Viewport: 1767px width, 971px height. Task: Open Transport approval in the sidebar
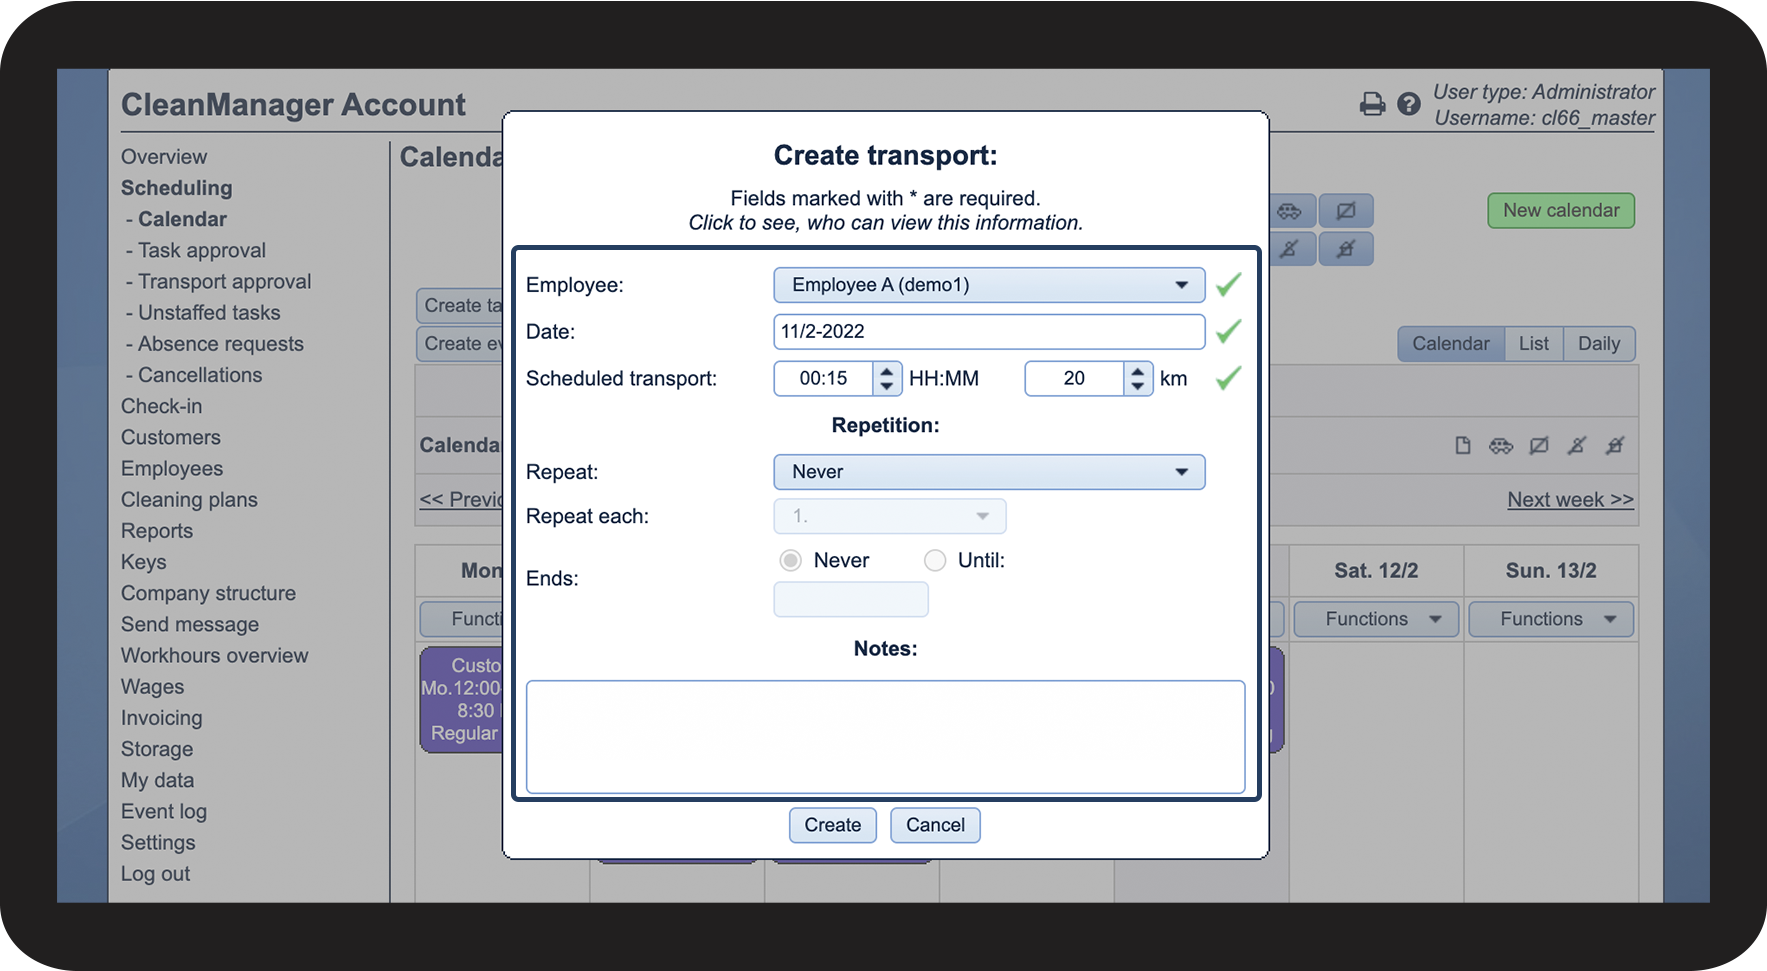pyautogui.click(x=225, y=282)
